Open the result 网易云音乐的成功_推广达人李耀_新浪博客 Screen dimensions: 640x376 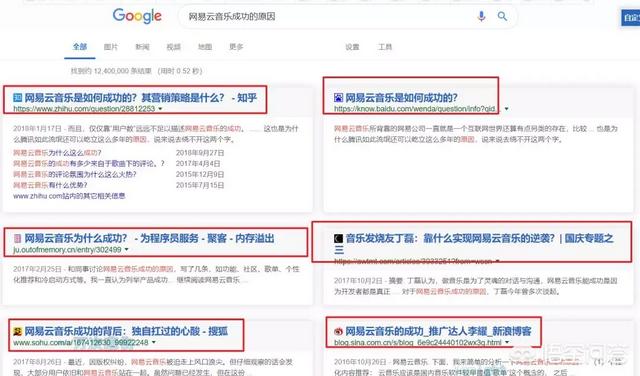tap(438, 331)
